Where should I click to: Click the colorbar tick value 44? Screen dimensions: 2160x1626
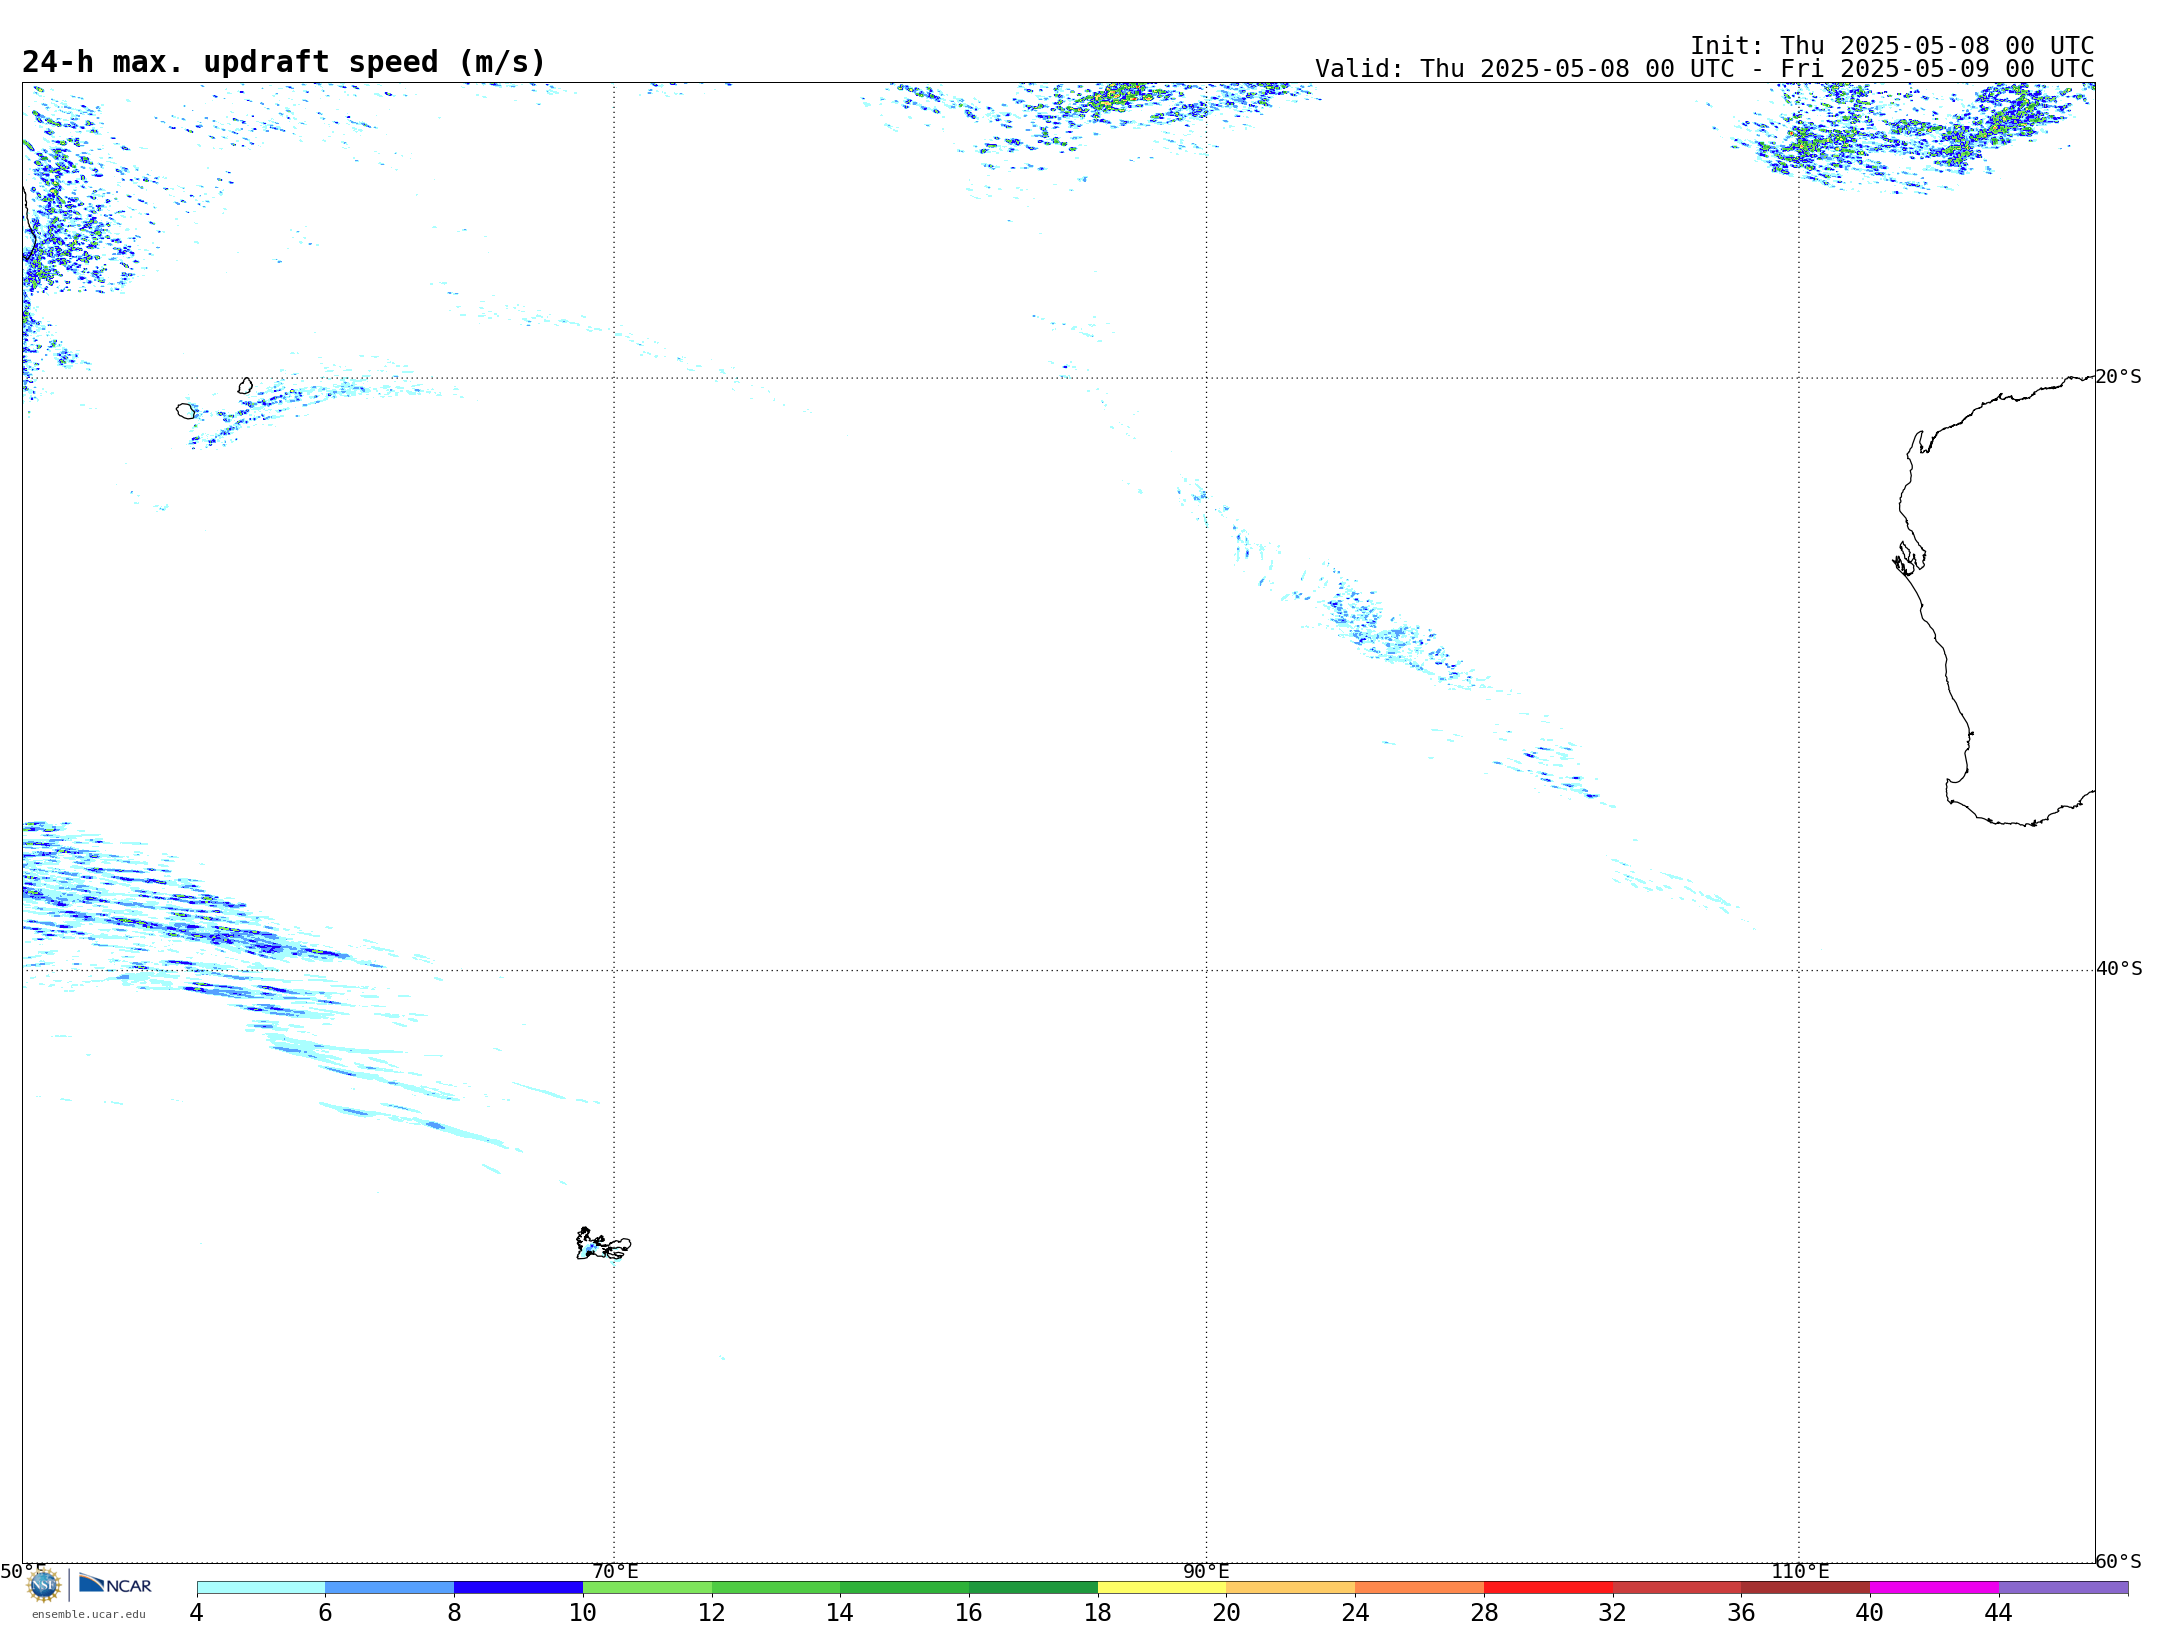click(1998, 1613)
